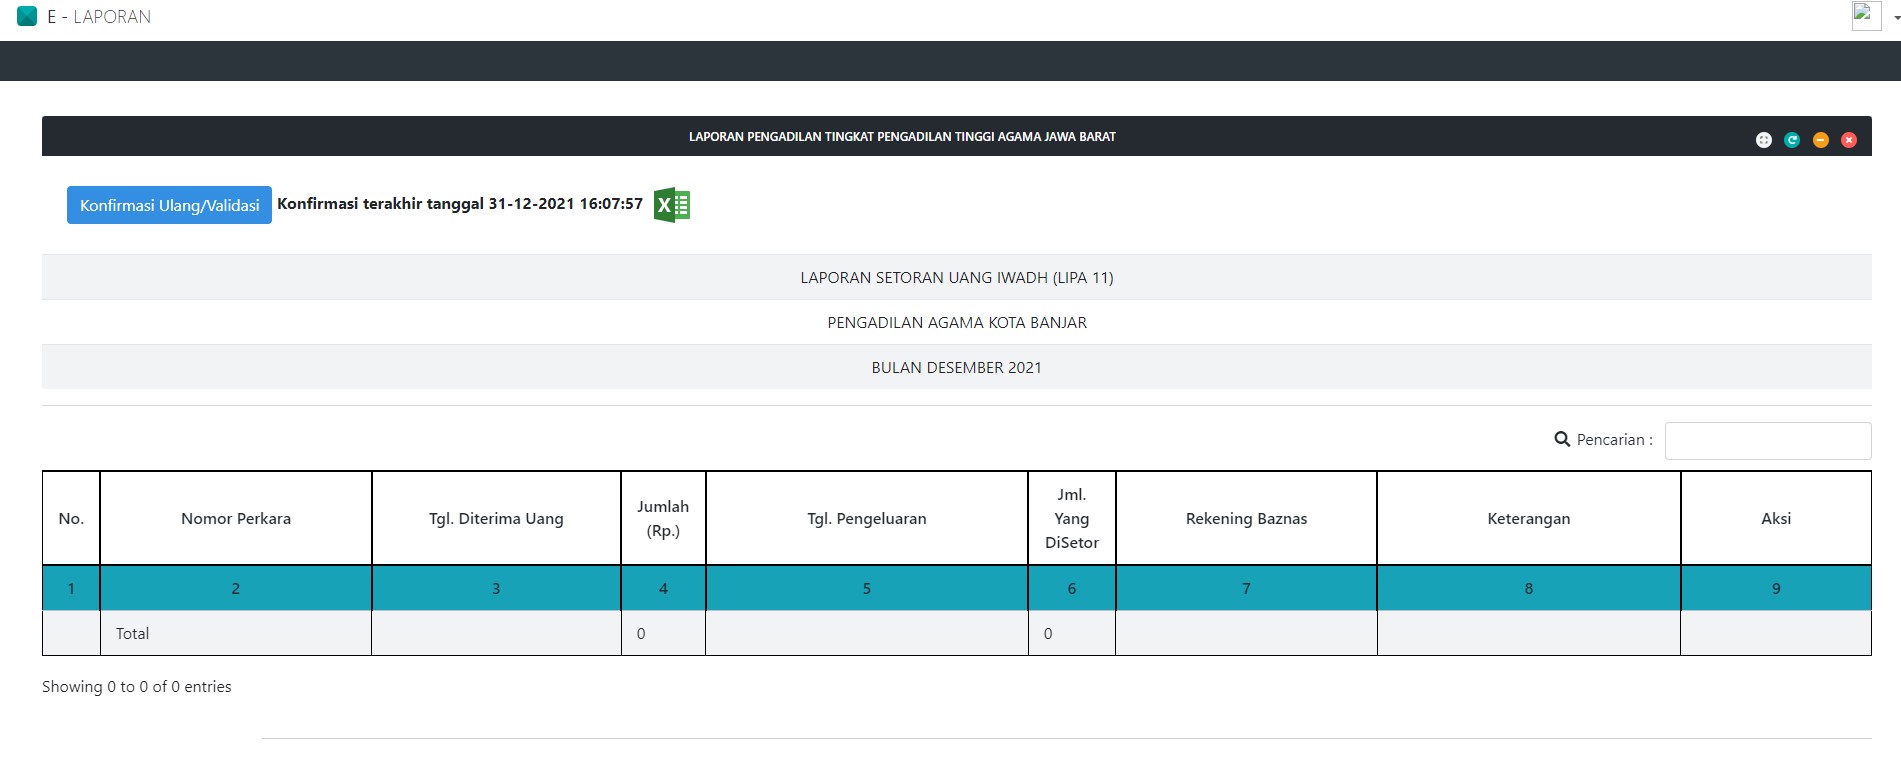The height and width of the screenshot is (765, 1901).
Task: Sort by Rekening Baznas column header
Action: (x=1246, y=518)
